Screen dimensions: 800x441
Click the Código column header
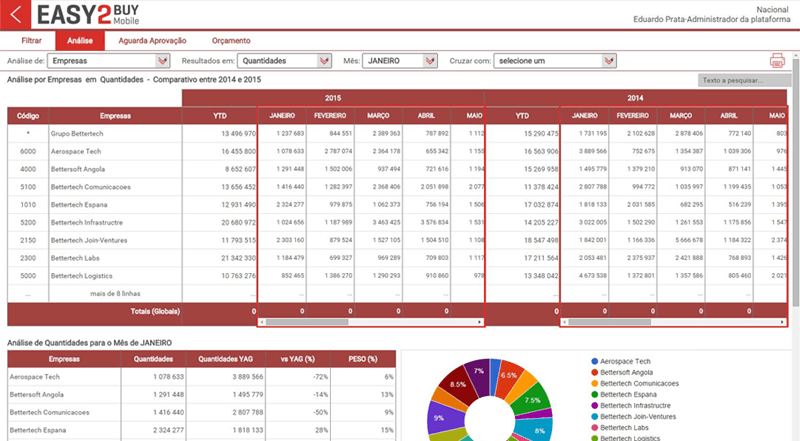[x=28, y=116]
